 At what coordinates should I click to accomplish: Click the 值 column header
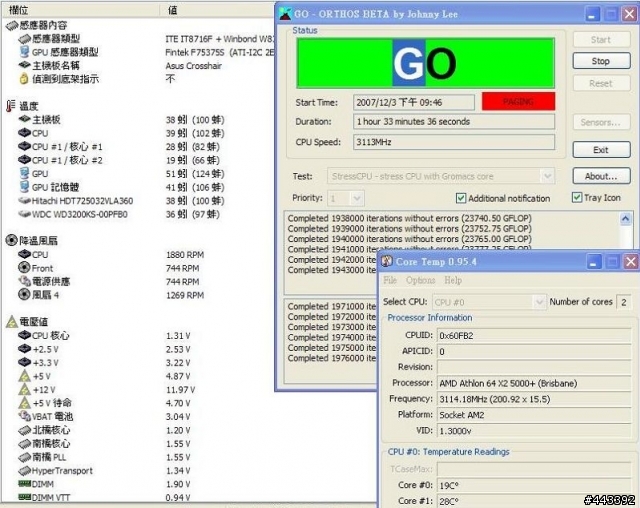tap(217, 10)
